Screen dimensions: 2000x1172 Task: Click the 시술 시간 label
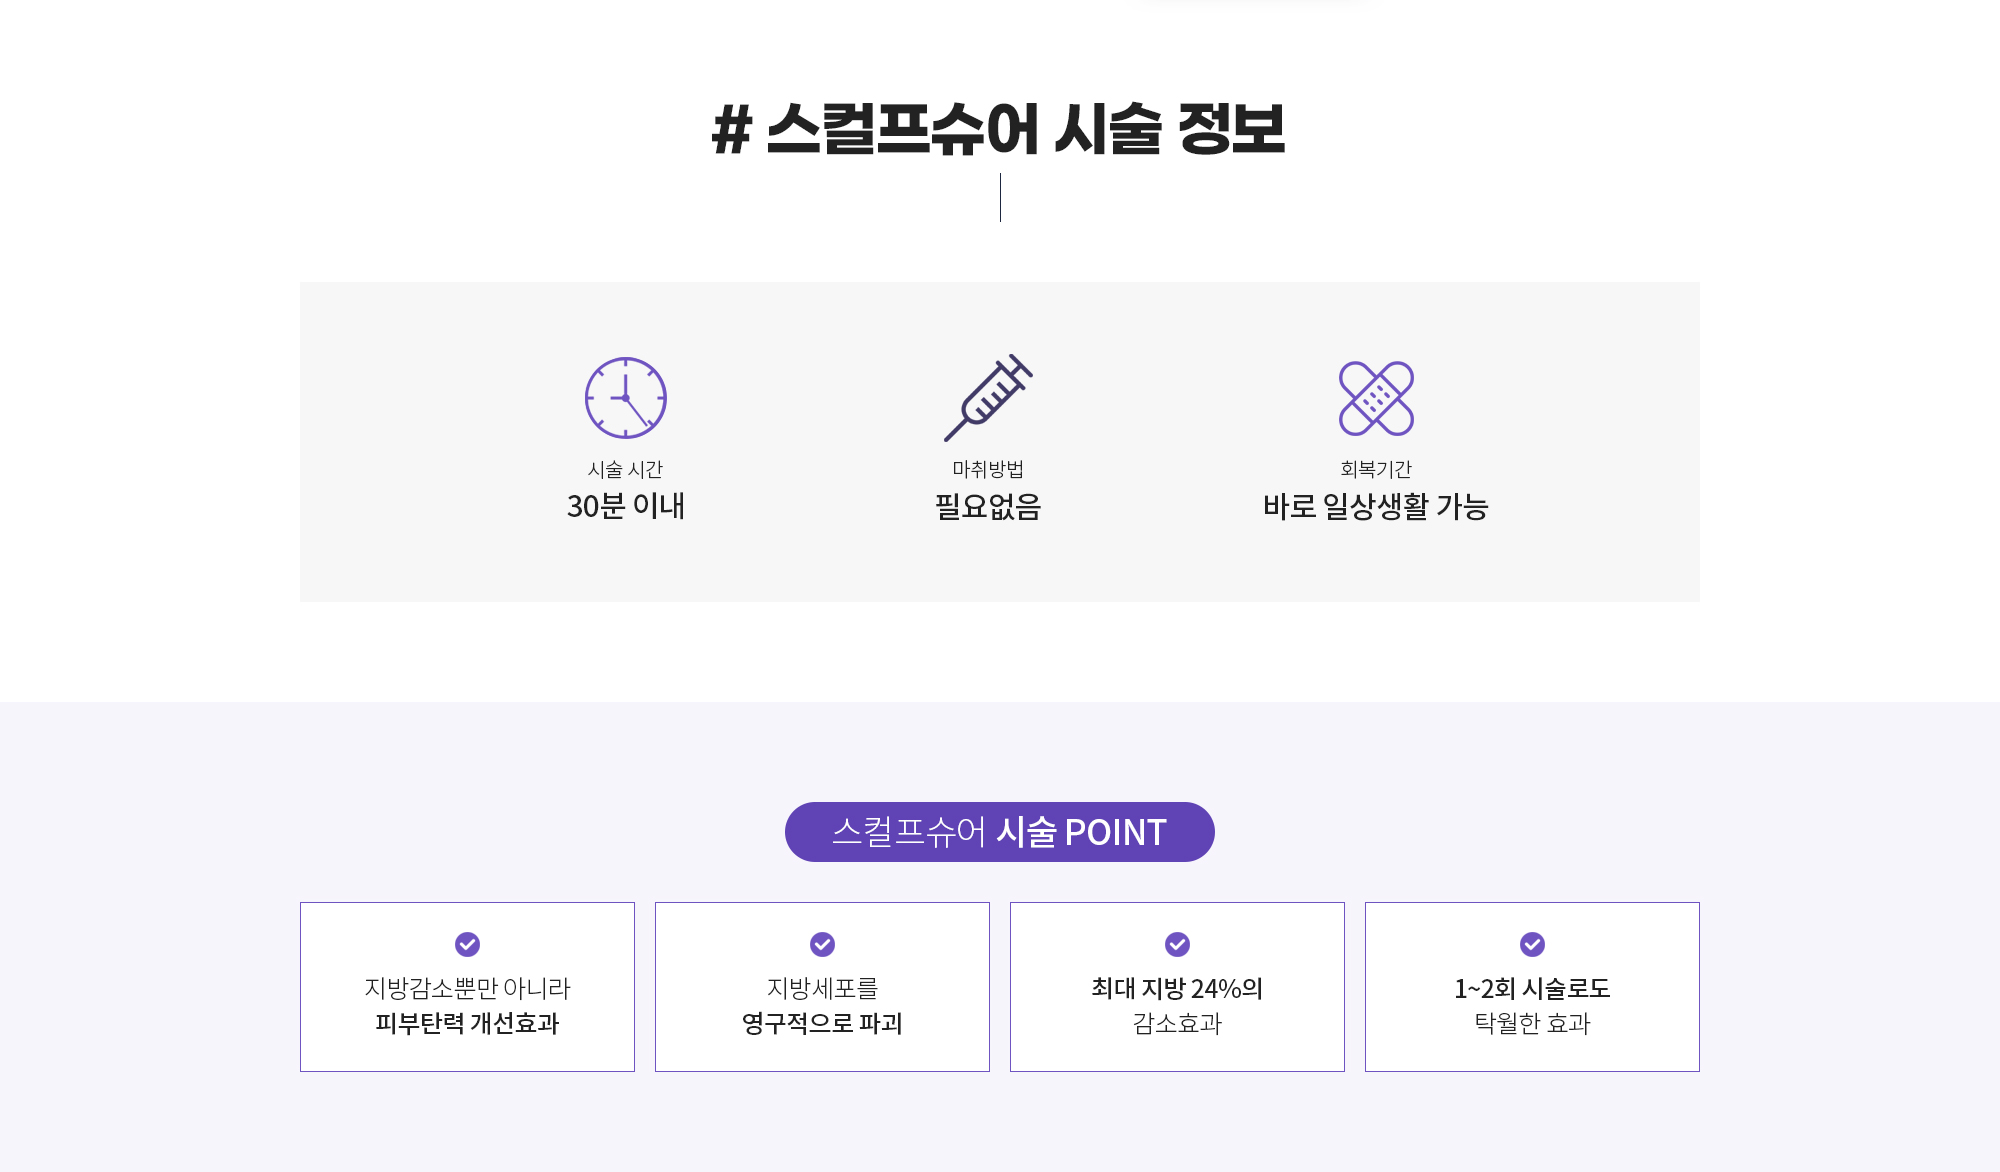pos(626,469)
